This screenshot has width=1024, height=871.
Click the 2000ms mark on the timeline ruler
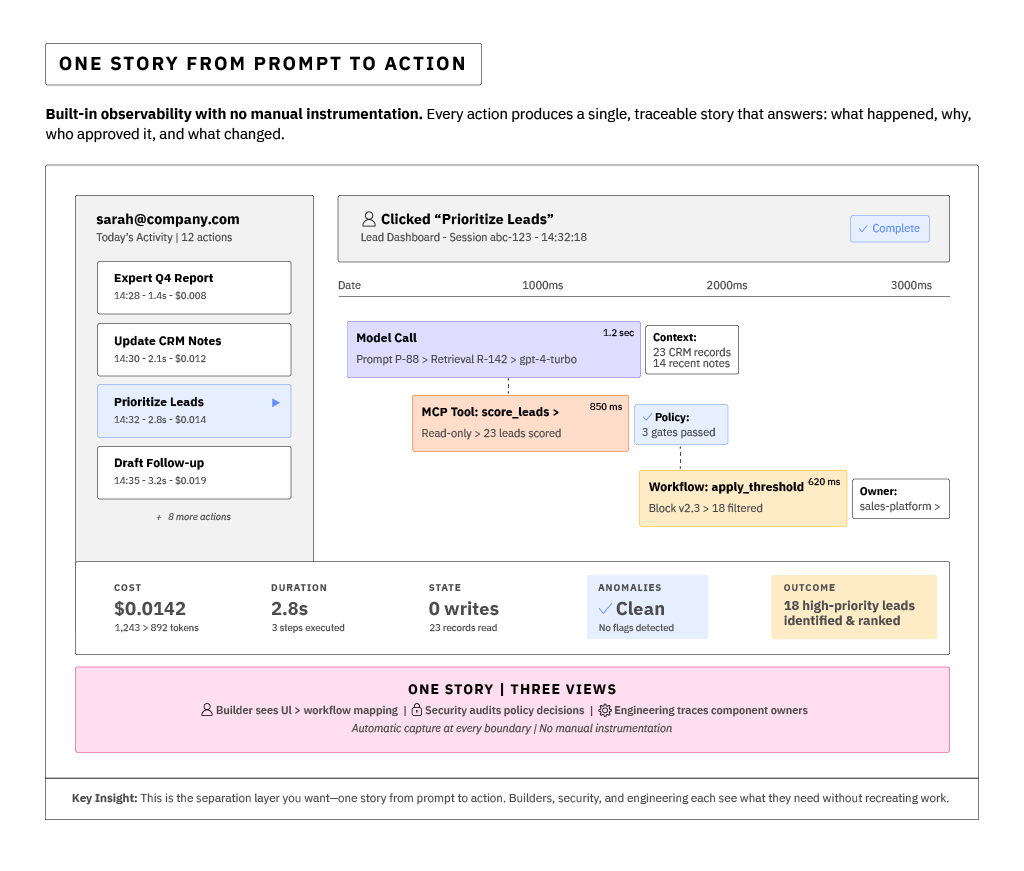point(725,285)
